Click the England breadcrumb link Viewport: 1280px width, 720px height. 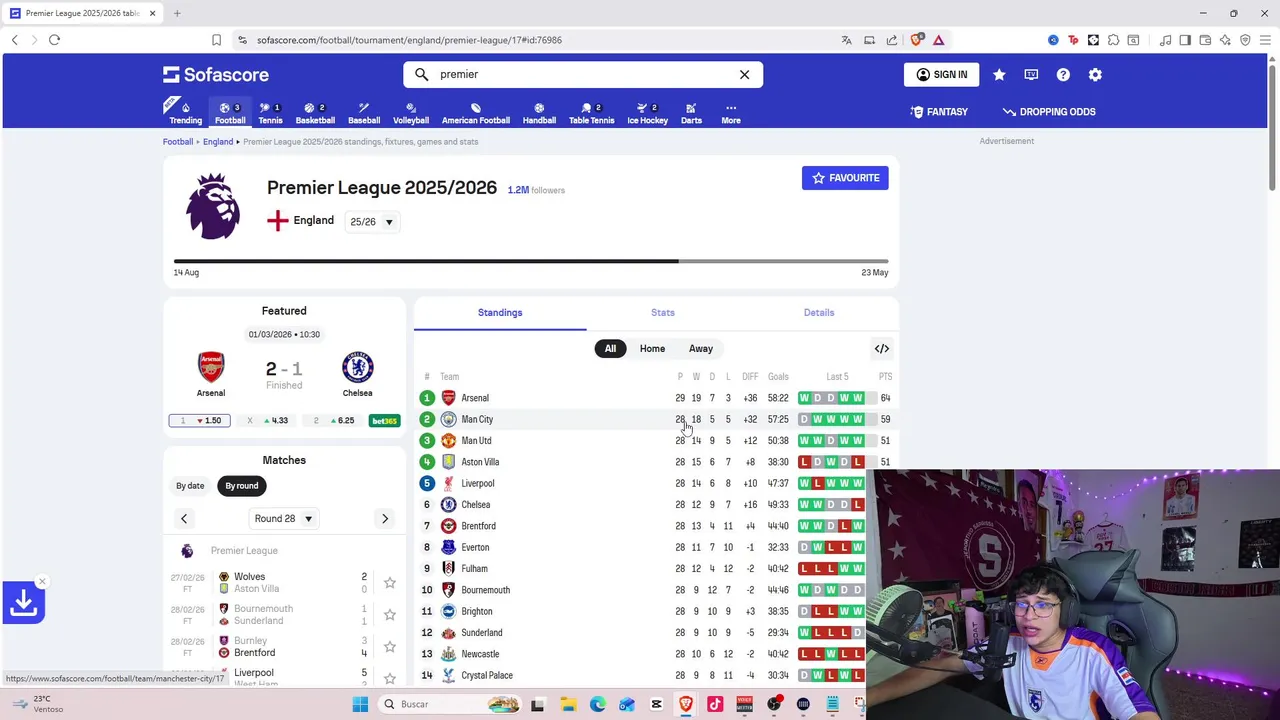point(218,142)
